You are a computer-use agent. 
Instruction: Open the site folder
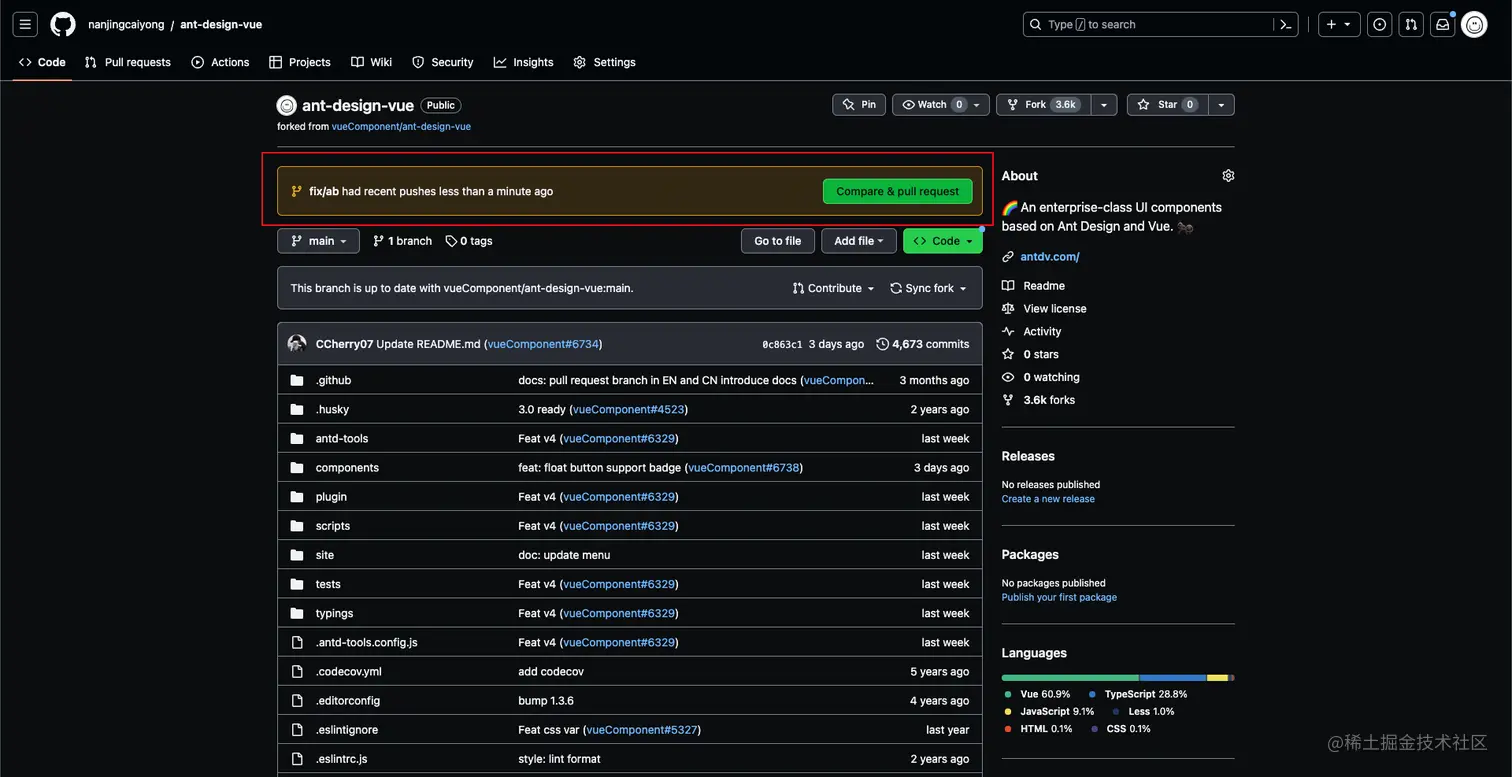point(325,555)
